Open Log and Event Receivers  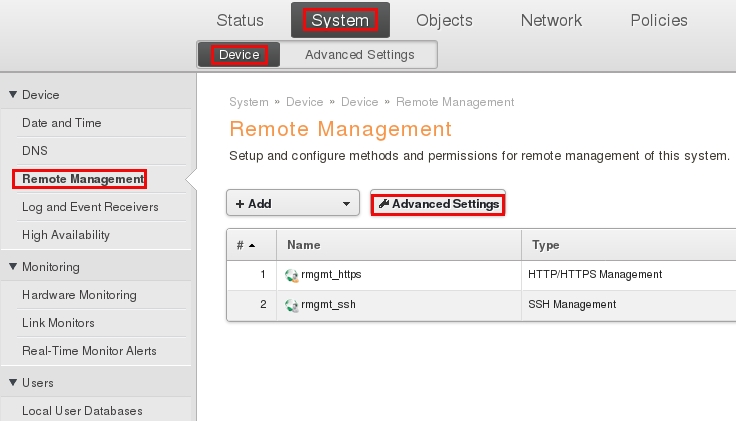coord(90,207)
